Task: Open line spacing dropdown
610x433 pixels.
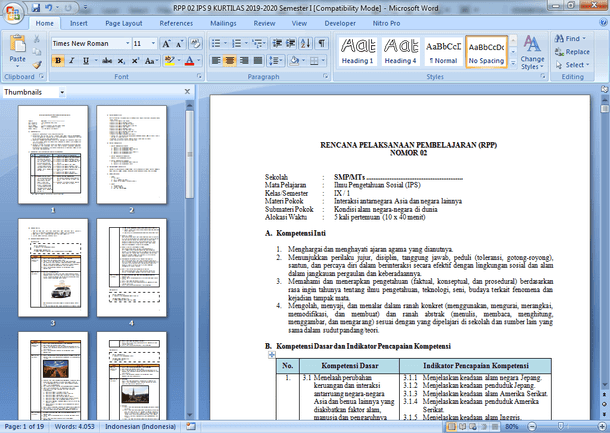Action: click(276, 61)
